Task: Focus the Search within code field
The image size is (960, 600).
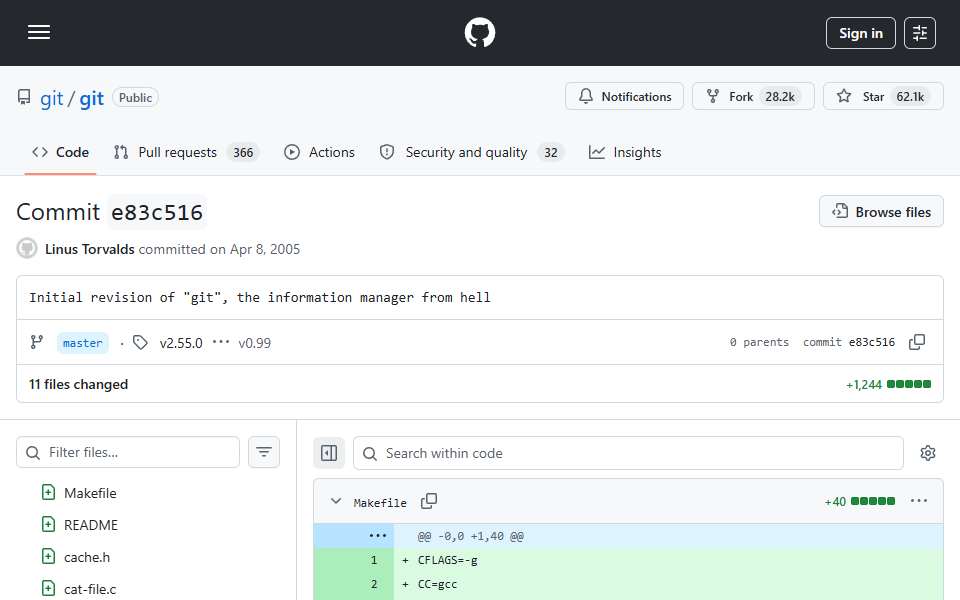Action: pyautogui.click(x=628, y=453)
